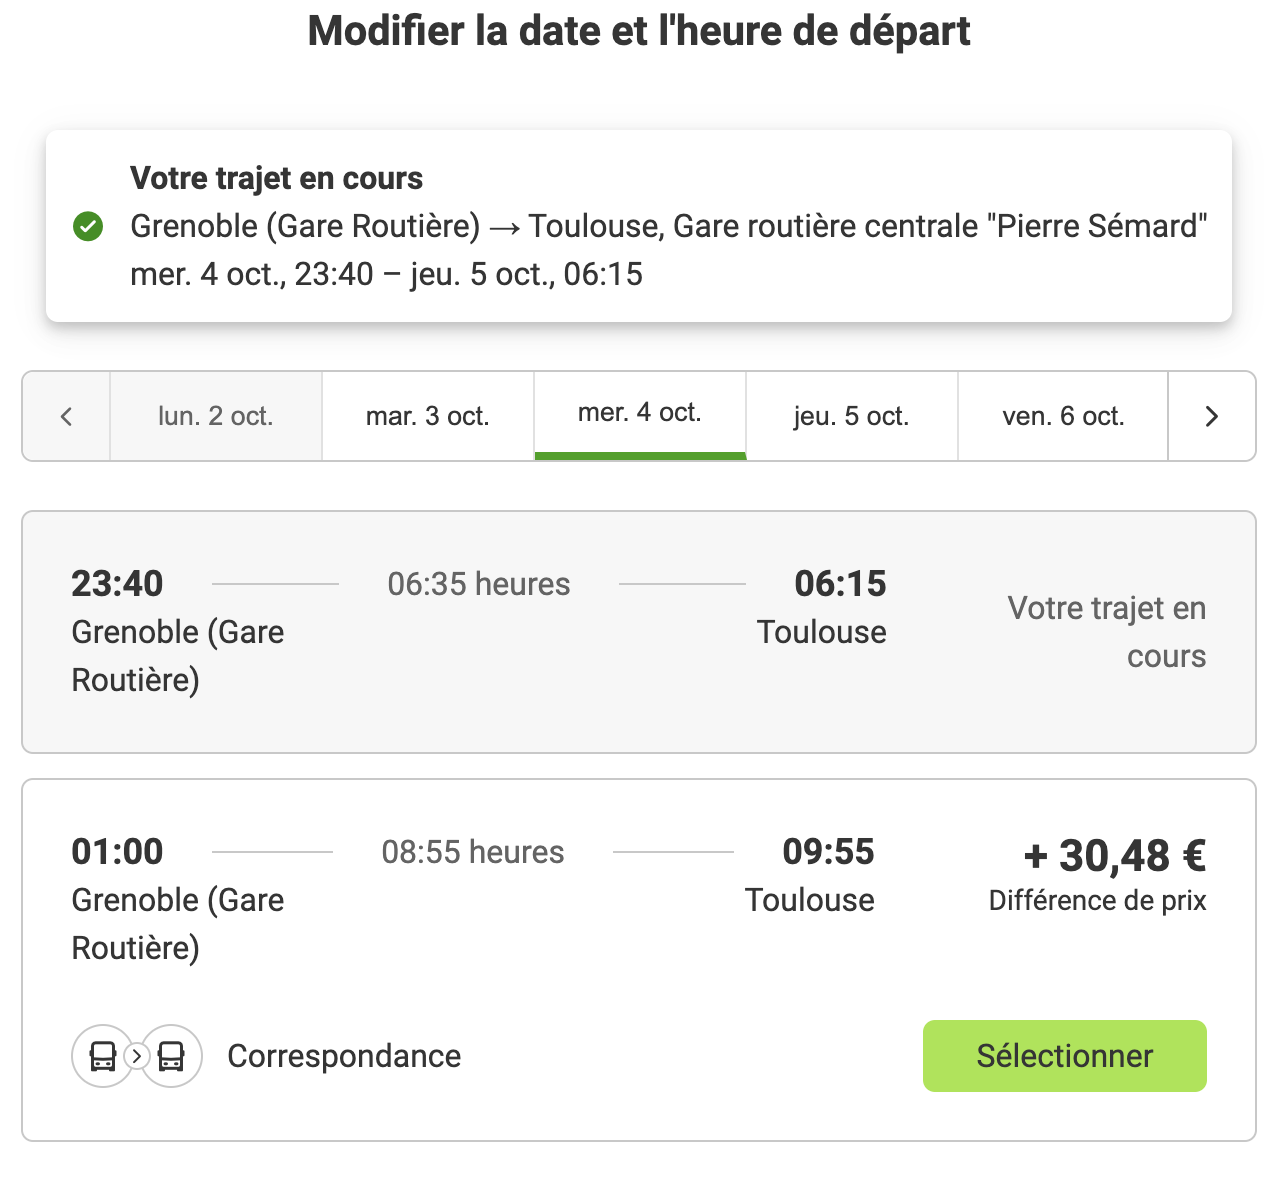Choose the ven. 6 oct. tab
Viewport: 1272px width, 1178px height.
(x=1063, y=416)
